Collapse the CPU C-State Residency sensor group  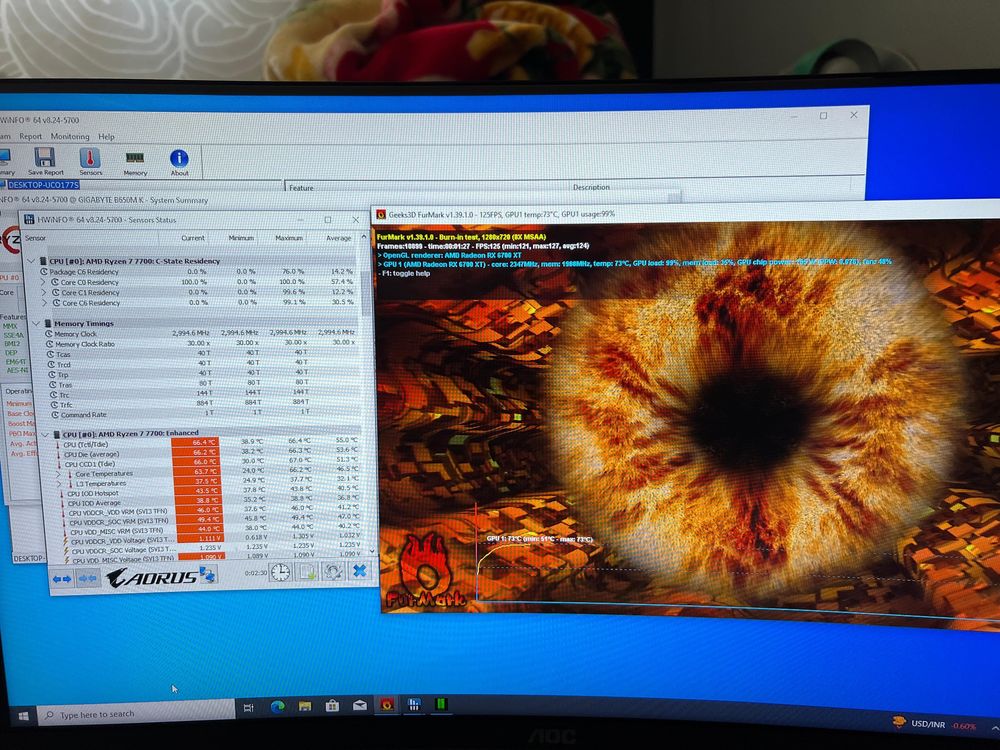(x=31, y=261)
